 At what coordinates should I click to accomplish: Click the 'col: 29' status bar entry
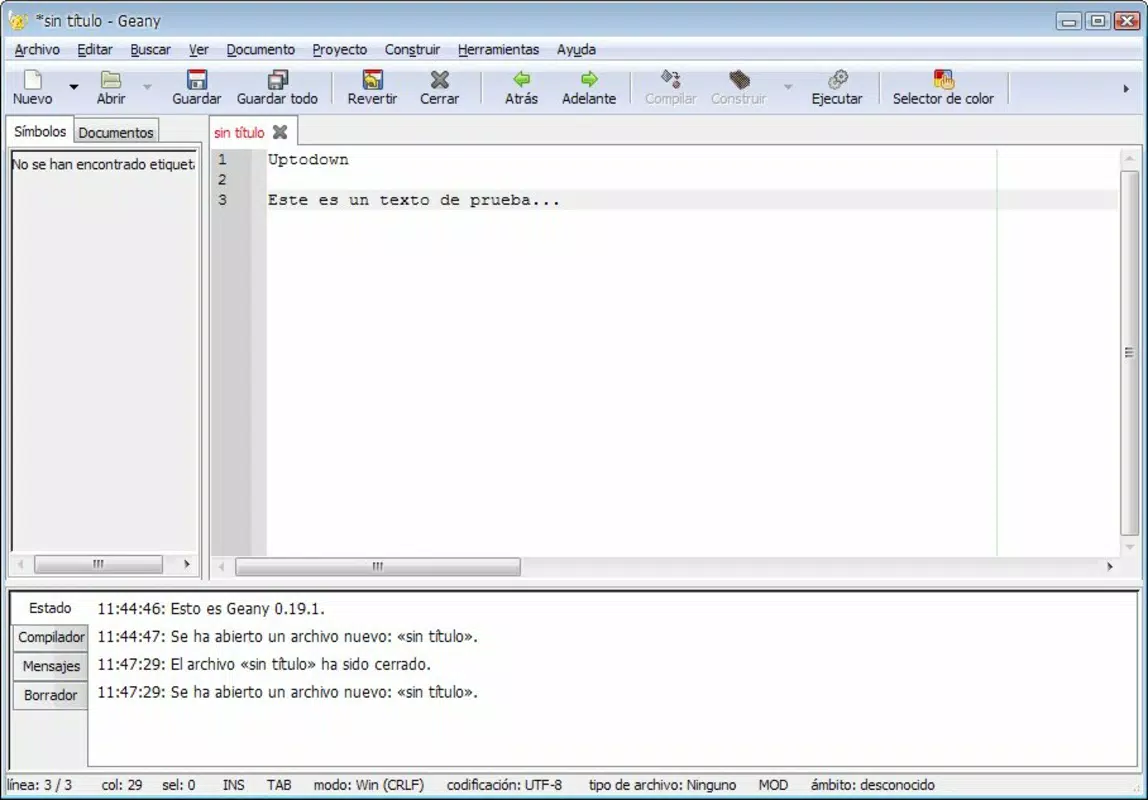(x=122, y=785)
